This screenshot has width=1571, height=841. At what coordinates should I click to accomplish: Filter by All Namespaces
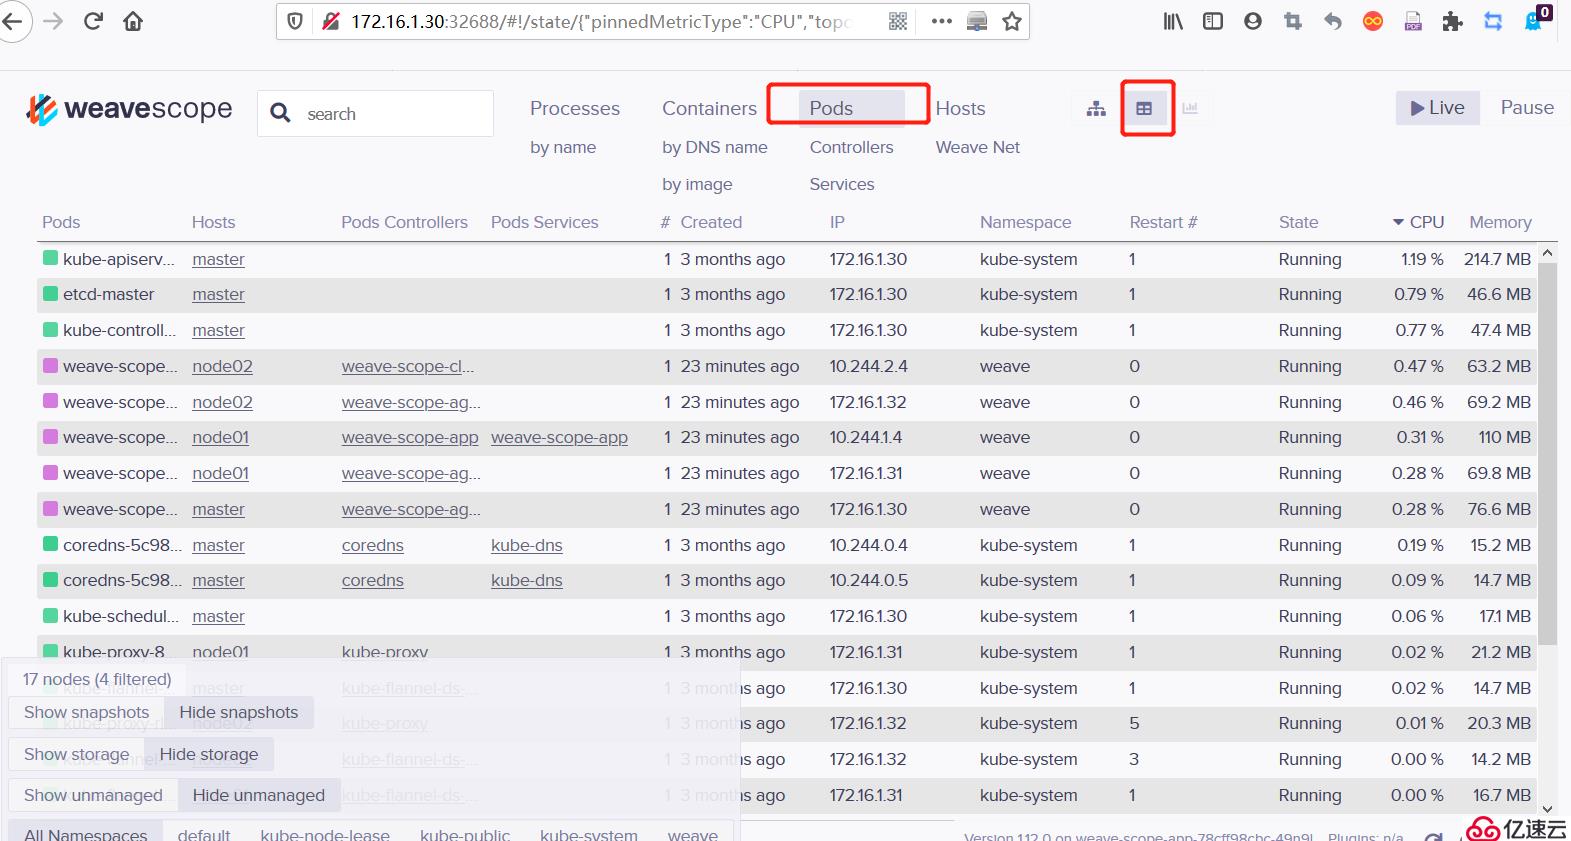tap(86, 834)
